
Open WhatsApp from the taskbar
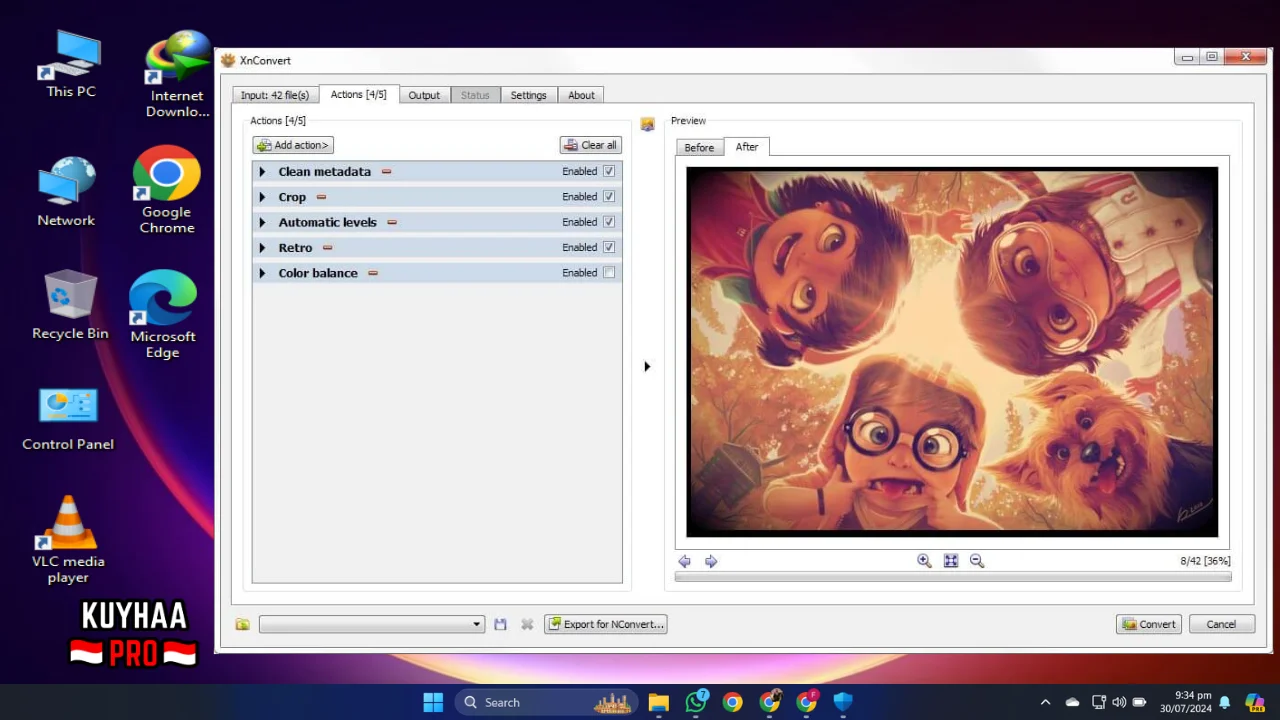click(x=696, y=702)
